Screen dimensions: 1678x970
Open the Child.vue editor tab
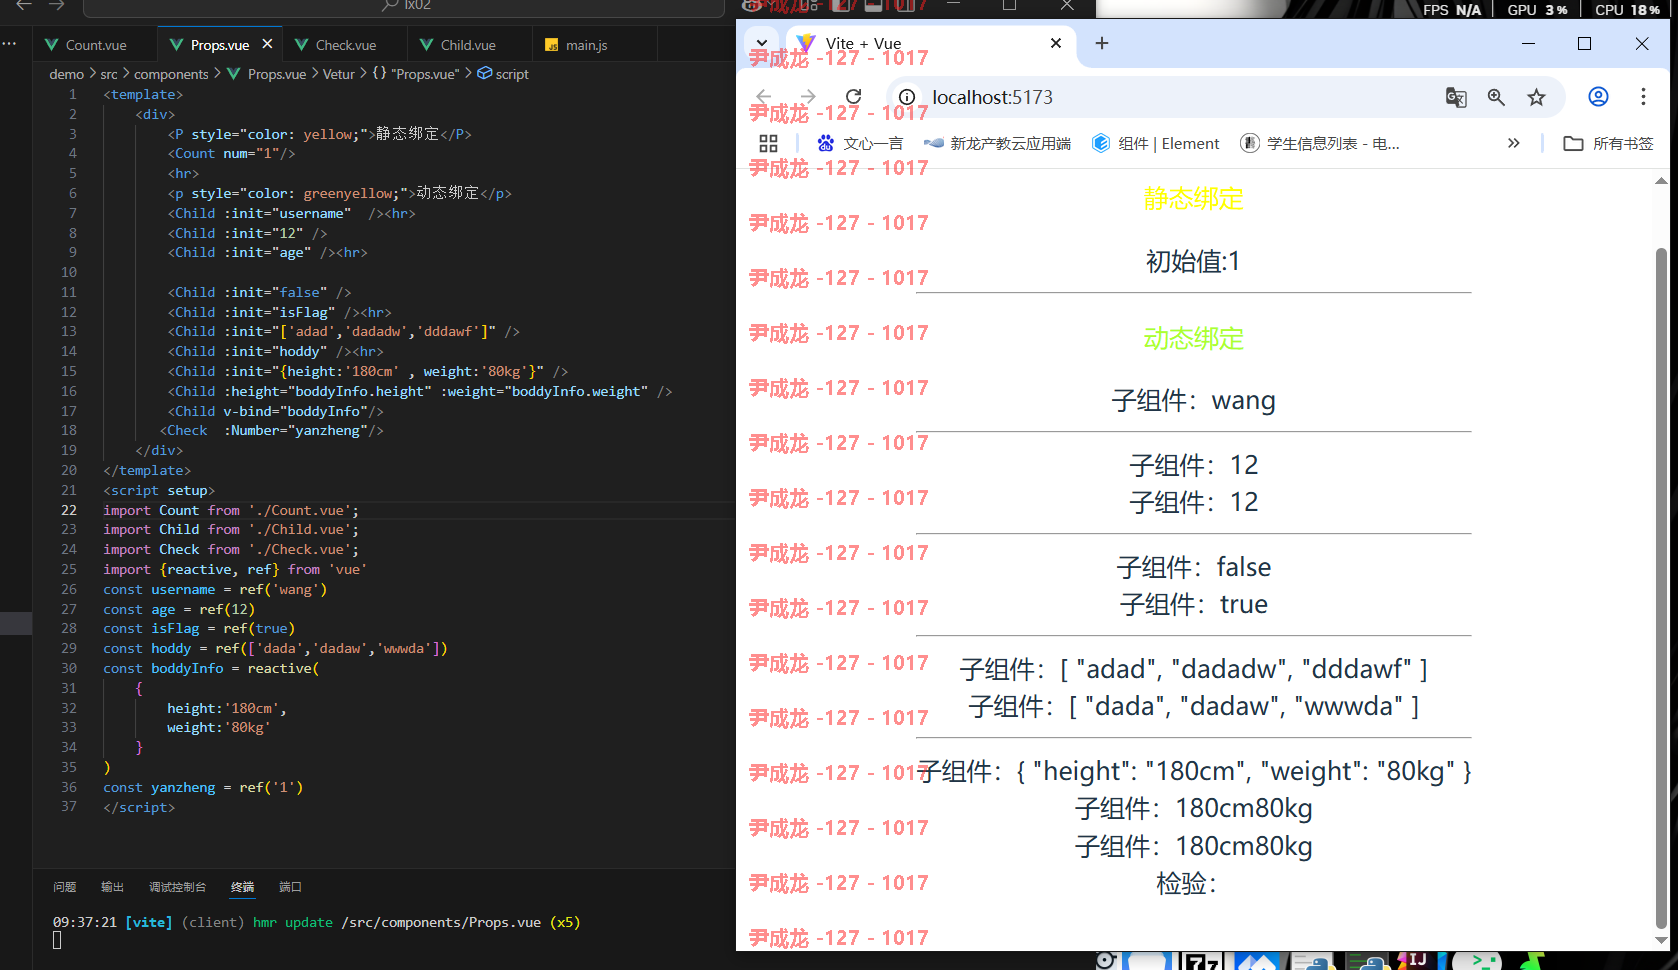pos(468,45)
